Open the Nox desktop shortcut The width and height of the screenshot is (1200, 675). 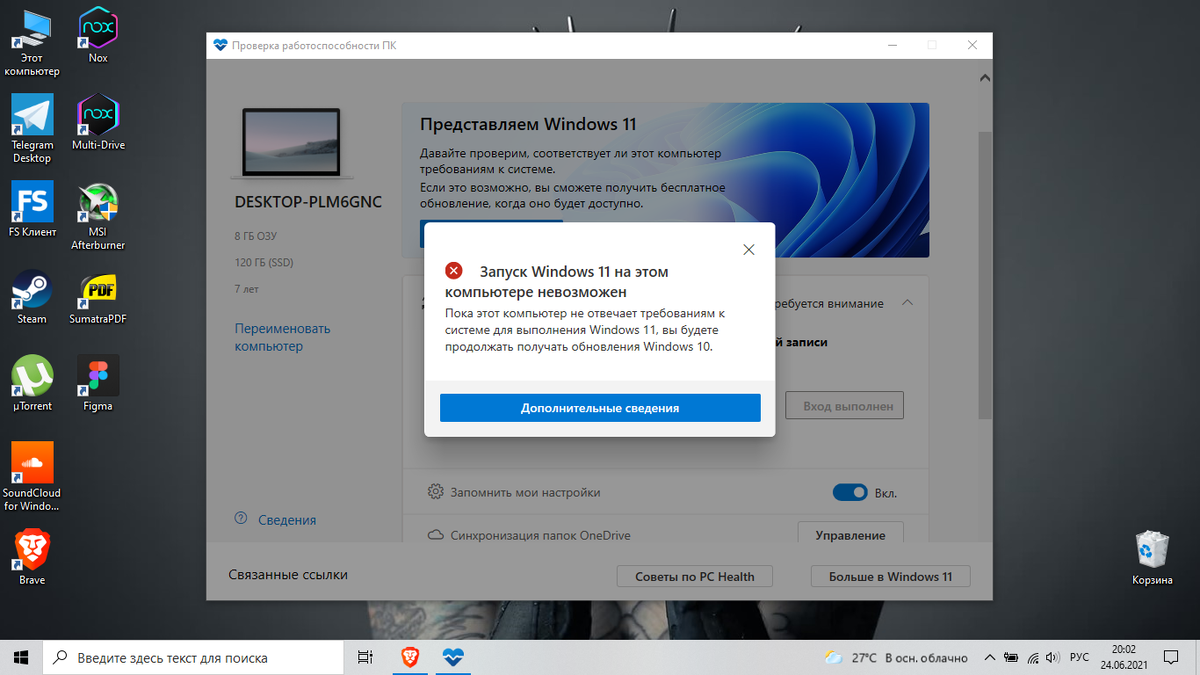tap(98, 36)
